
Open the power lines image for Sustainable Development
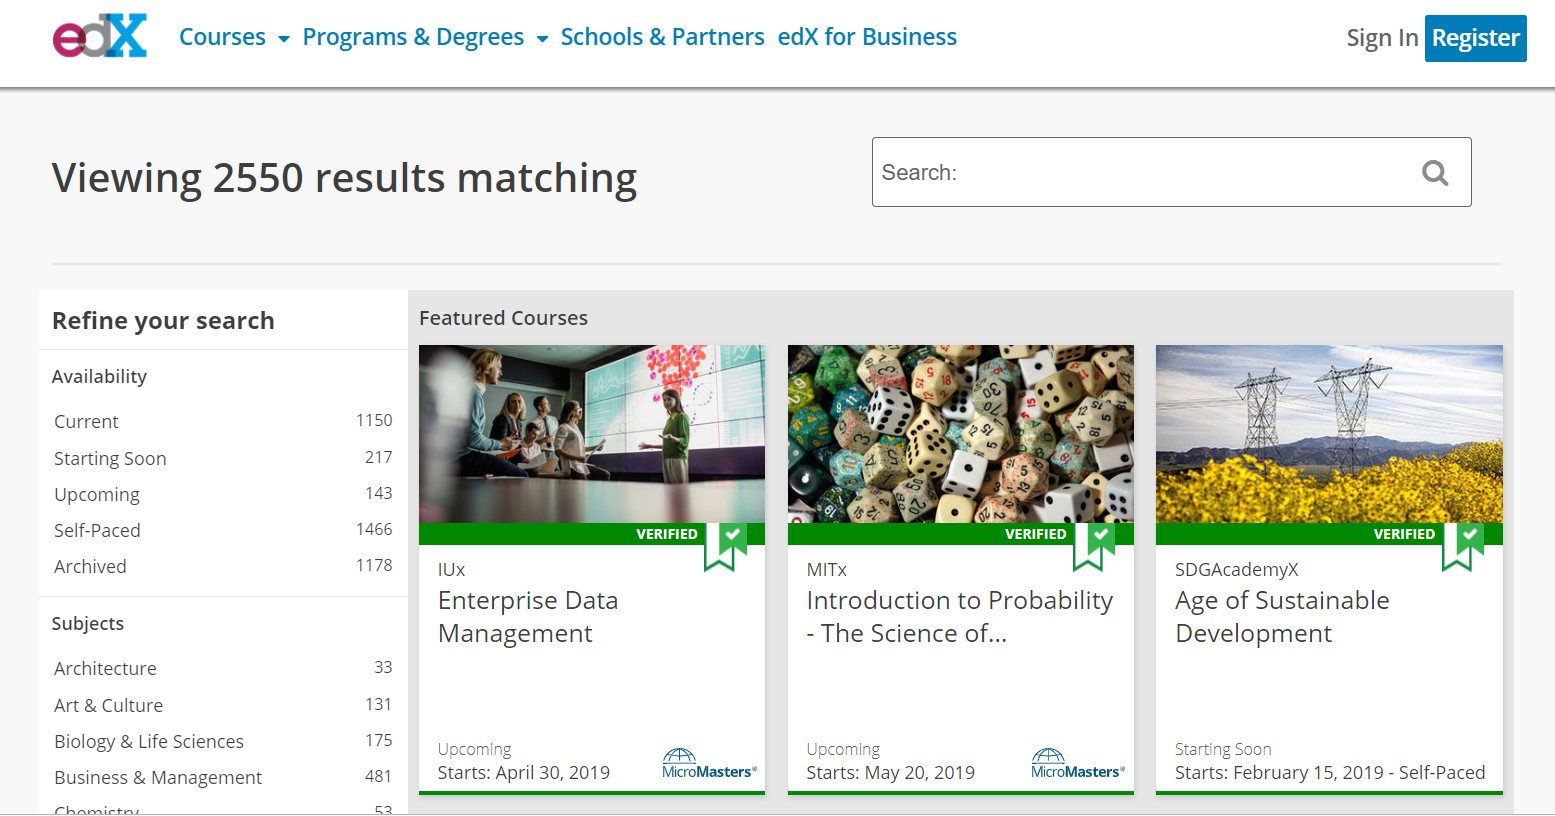[1329, 434]
